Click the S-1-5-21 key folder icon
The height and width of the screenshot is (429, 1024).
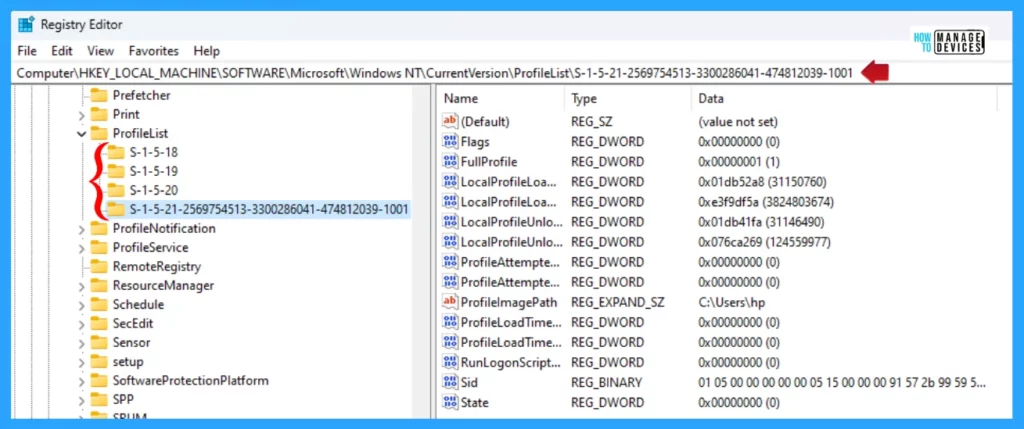[x=116, y=209]
